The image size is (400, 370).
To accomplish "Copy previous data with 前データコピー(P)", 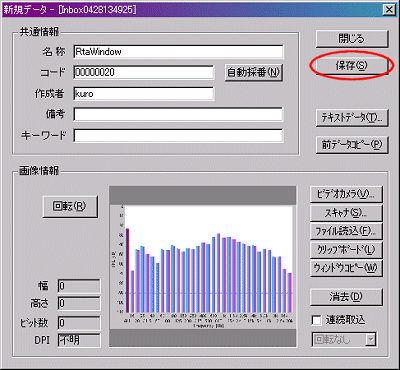I will [x=352, y=145].
